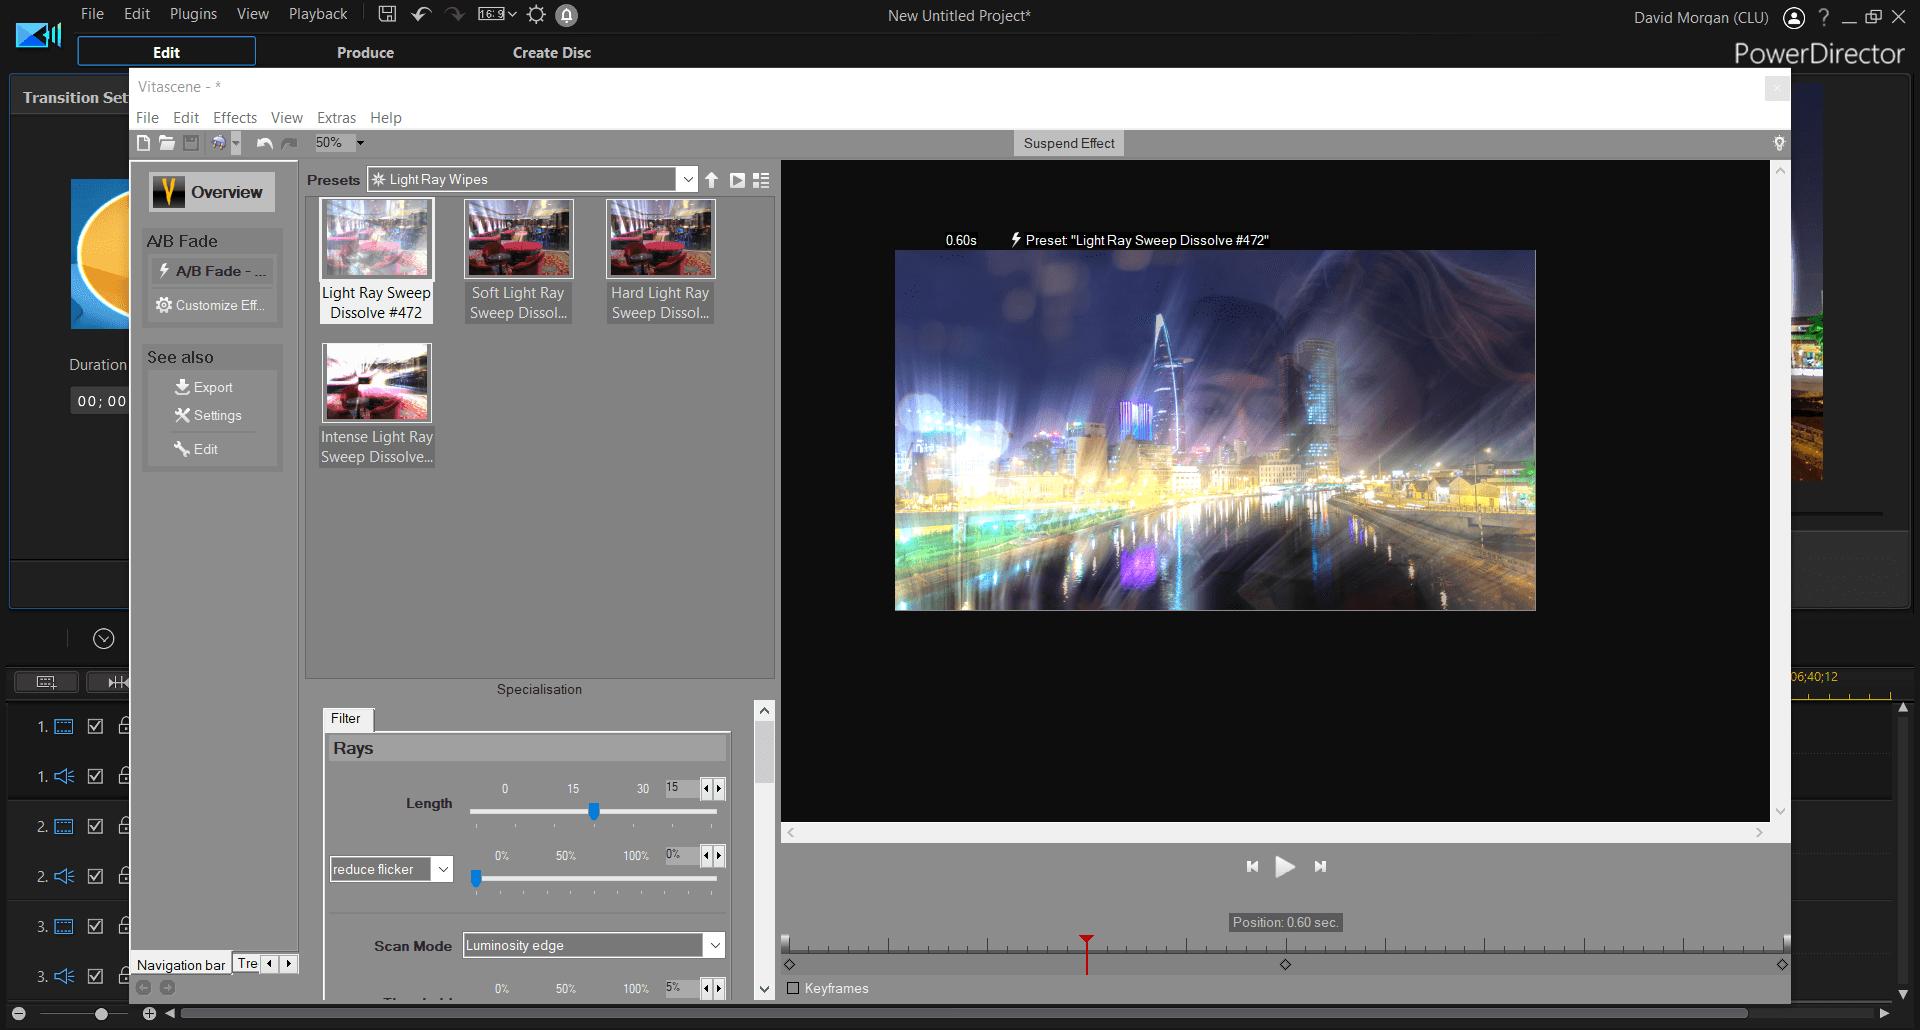Viewport: 1920px width, 1030px height.
Task: Open the PowerDirector Plugins menu
Action: point(193,14)
